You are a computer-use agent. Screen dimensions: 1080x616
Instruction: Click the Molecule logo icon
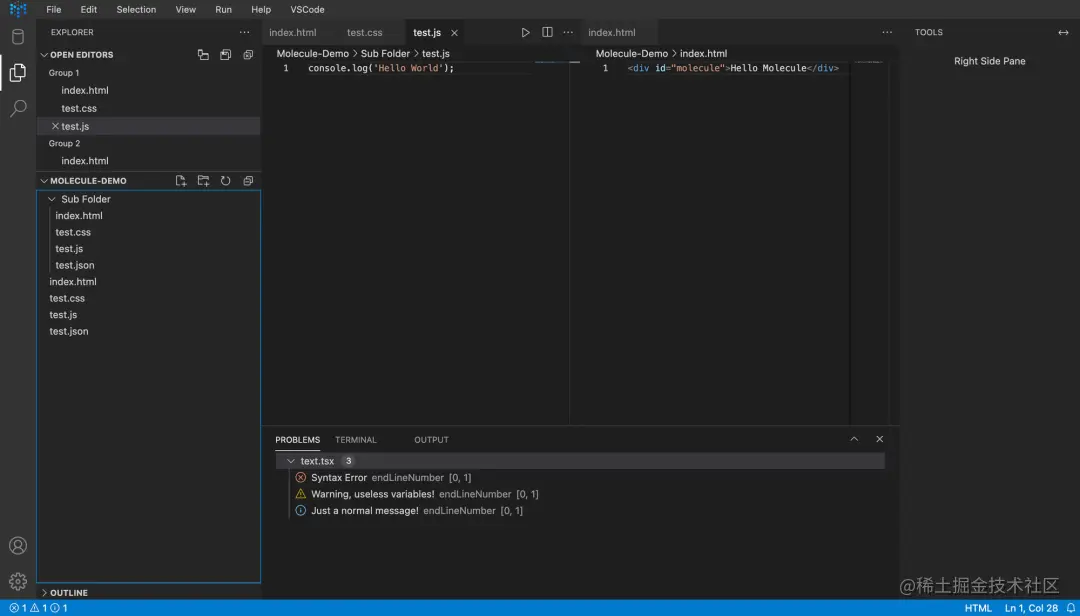pyautogui.click(x=18, y=10)
